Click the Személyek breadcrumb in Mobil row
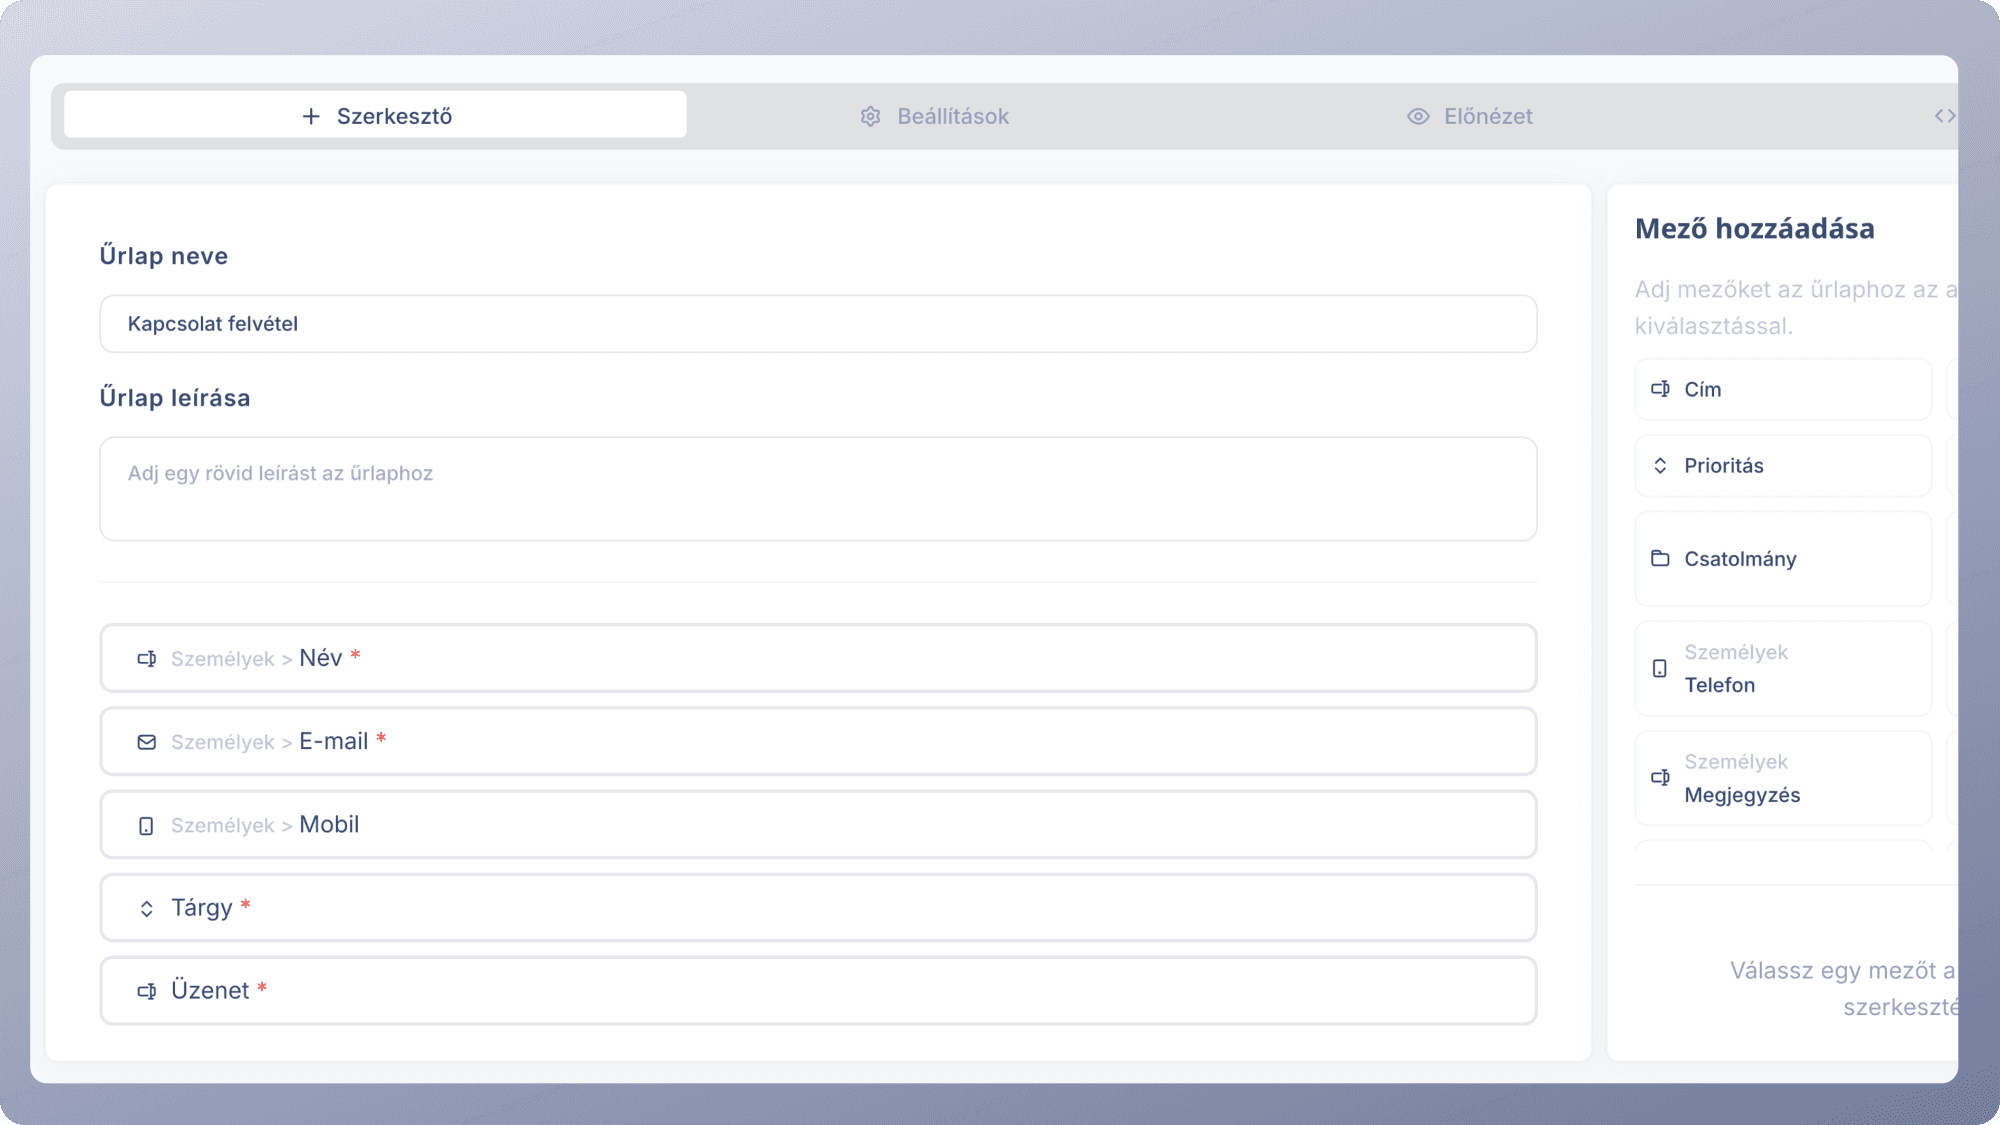The image size is (2000, 1125). point(222,825)
